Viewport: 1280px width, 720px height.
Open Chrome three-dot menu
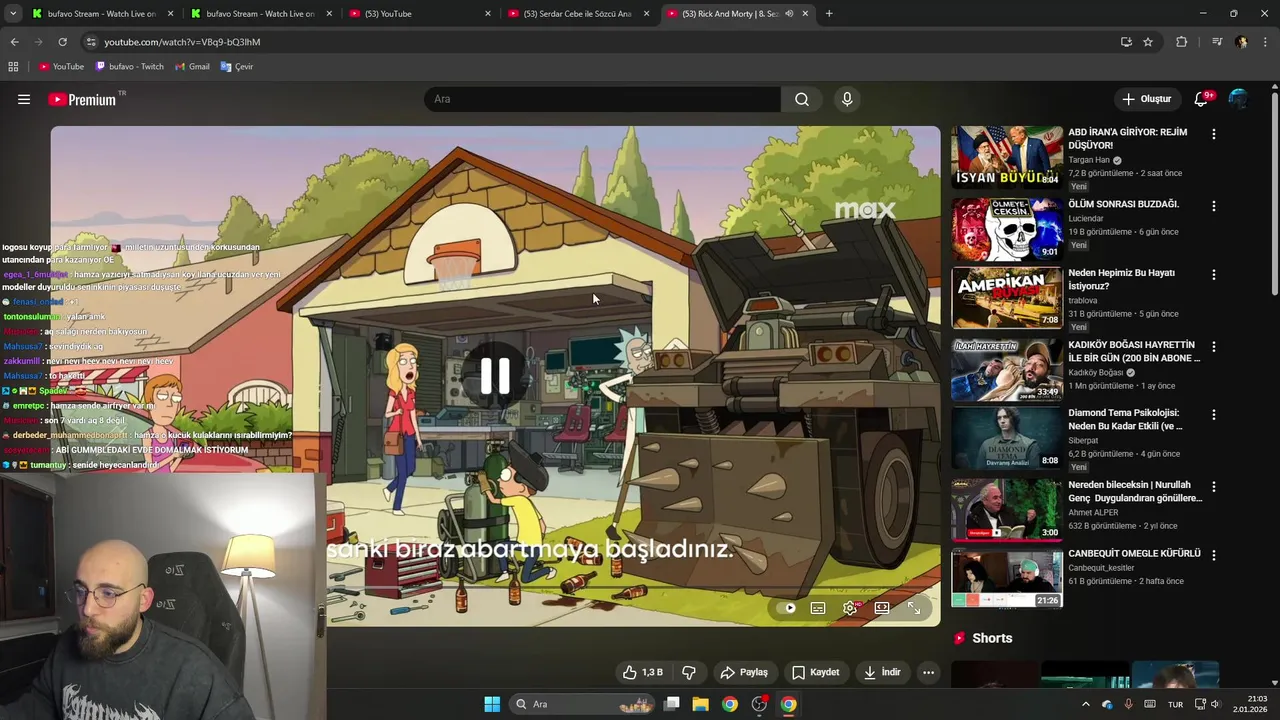click(x=1265, y=42)
